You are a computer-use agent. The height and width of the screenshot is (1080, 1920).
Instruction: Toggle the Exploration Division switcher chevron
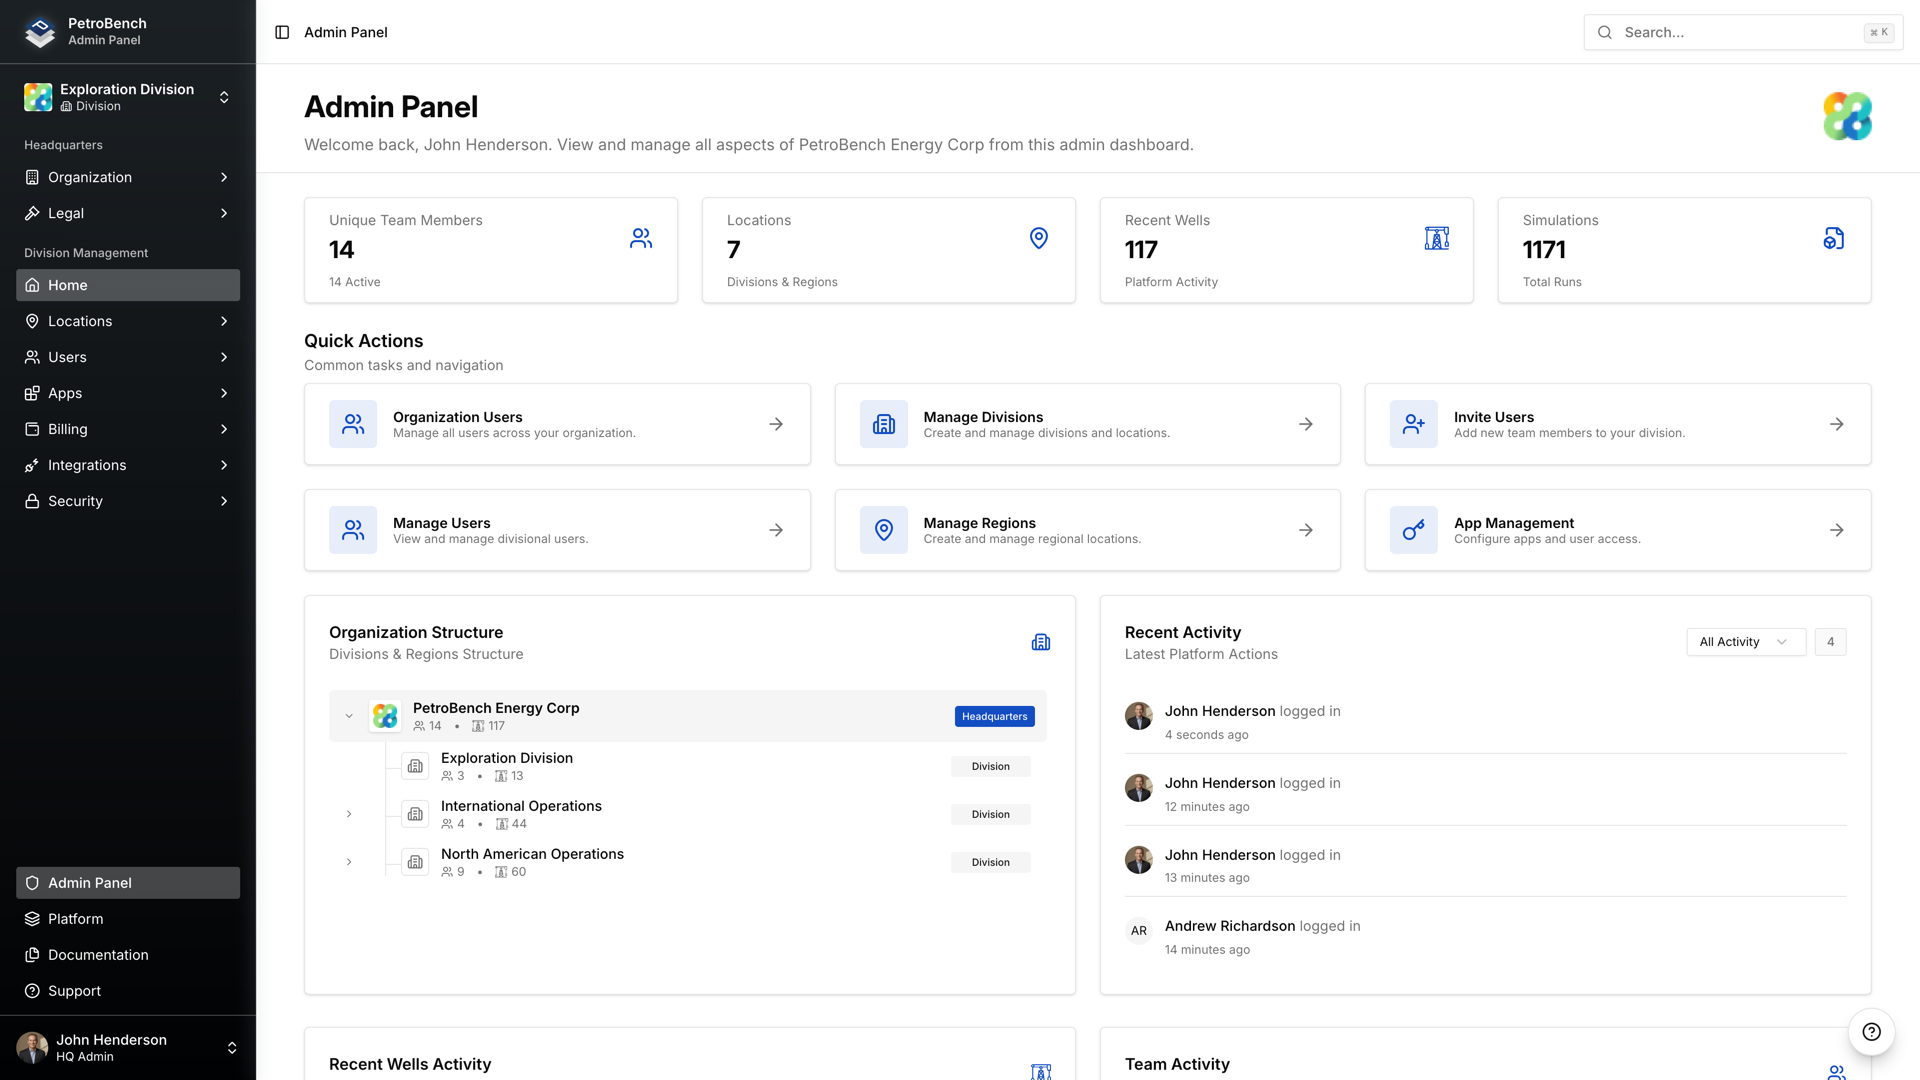(224, 97)
